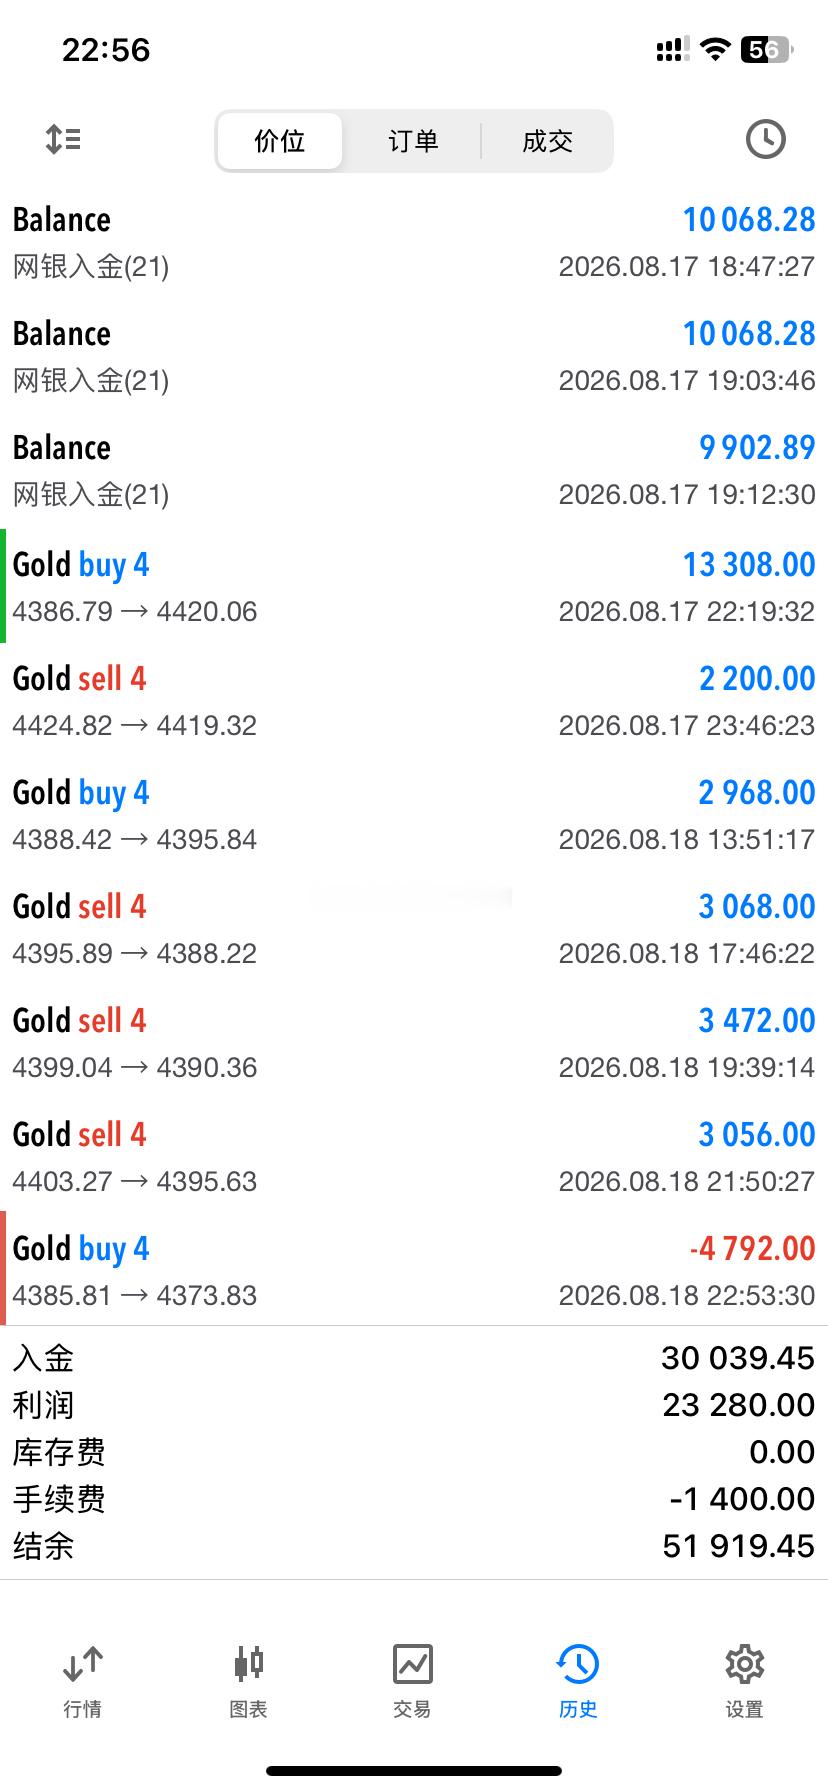Expand Gold sell 4 trade with 2 200.00 profit

[414, 700]
